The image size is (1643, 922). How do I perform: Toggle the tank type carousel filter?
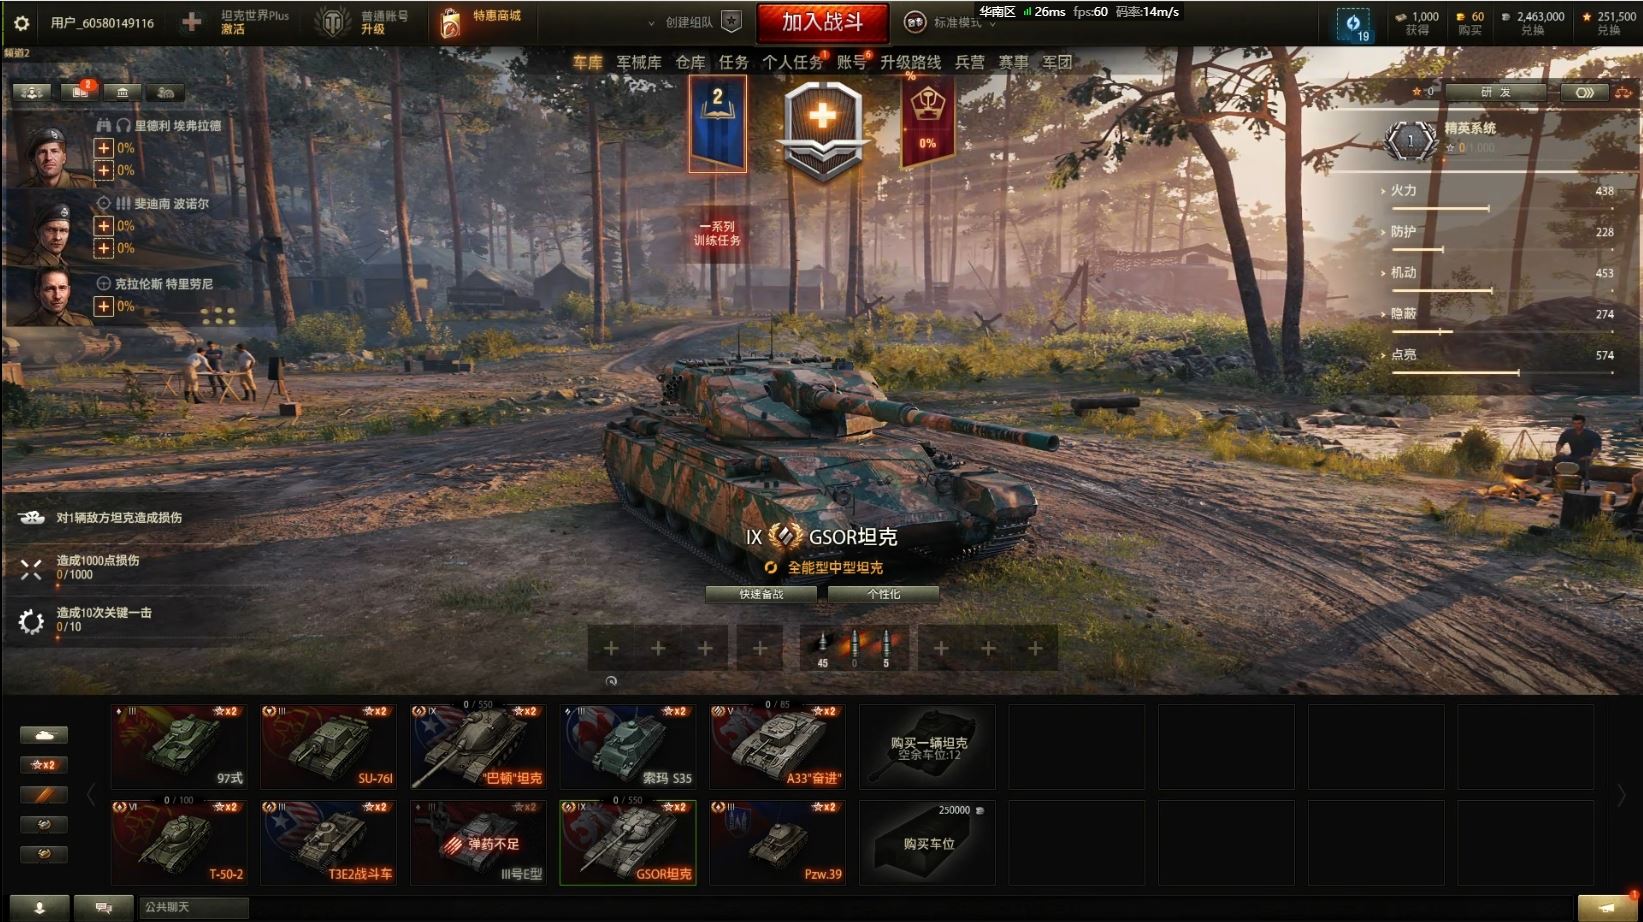[44, 735]
